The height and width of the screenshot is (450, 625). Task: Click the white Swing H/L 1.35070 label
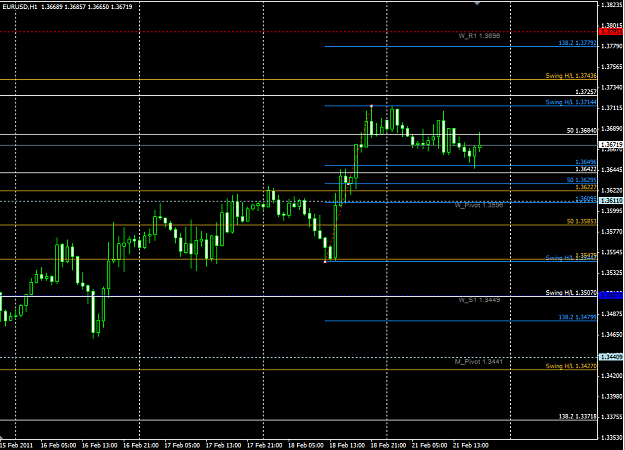click(x=571, y=293)
